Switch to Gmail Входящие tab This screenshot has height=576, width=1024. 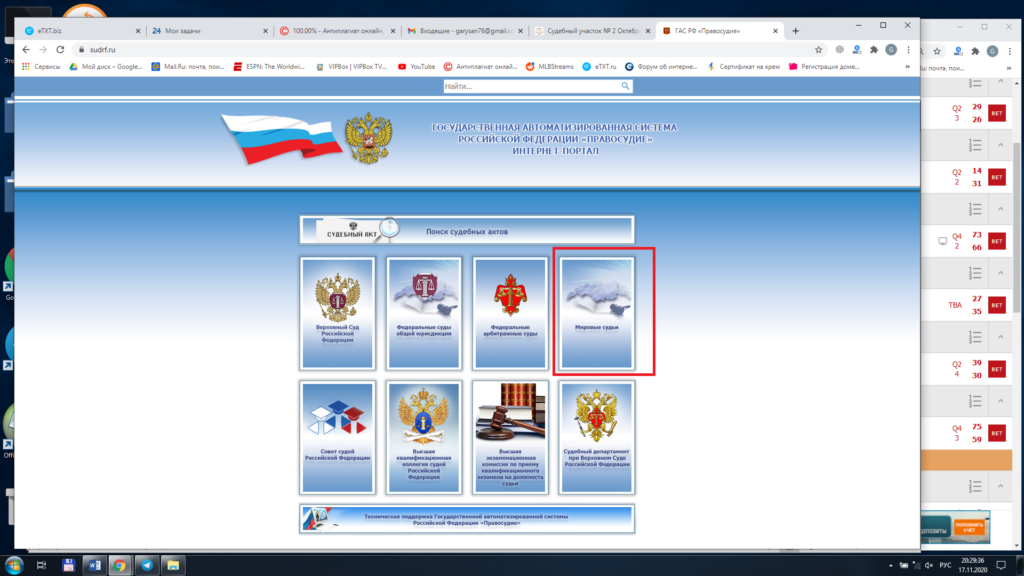(x=466, y=31)
